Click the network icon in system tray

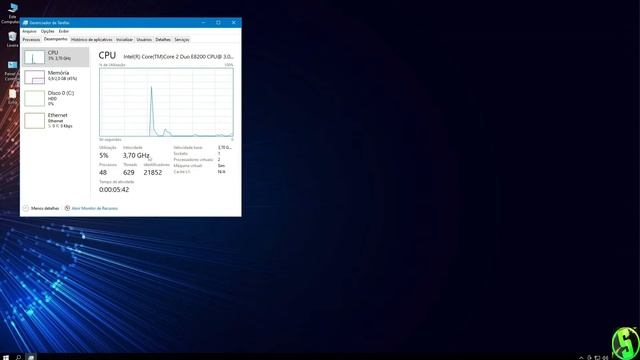coord(597,358)
